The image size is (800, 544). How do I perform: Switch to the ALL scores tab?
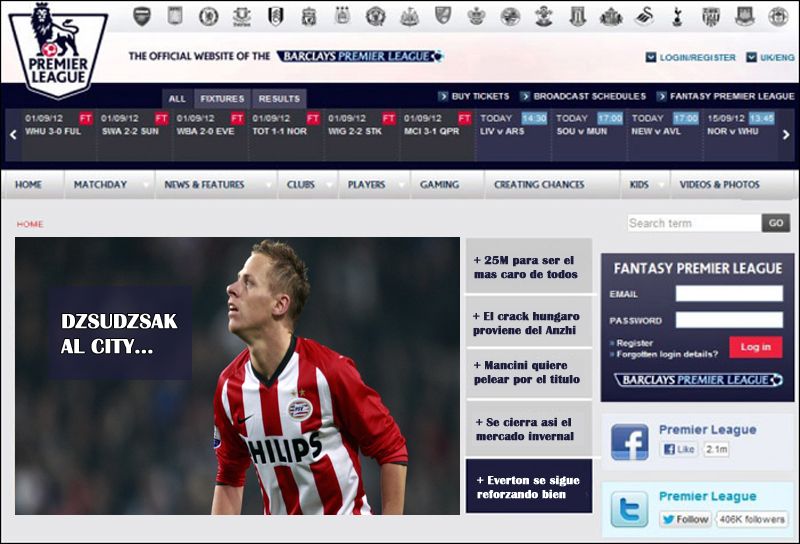click(177, 98)
